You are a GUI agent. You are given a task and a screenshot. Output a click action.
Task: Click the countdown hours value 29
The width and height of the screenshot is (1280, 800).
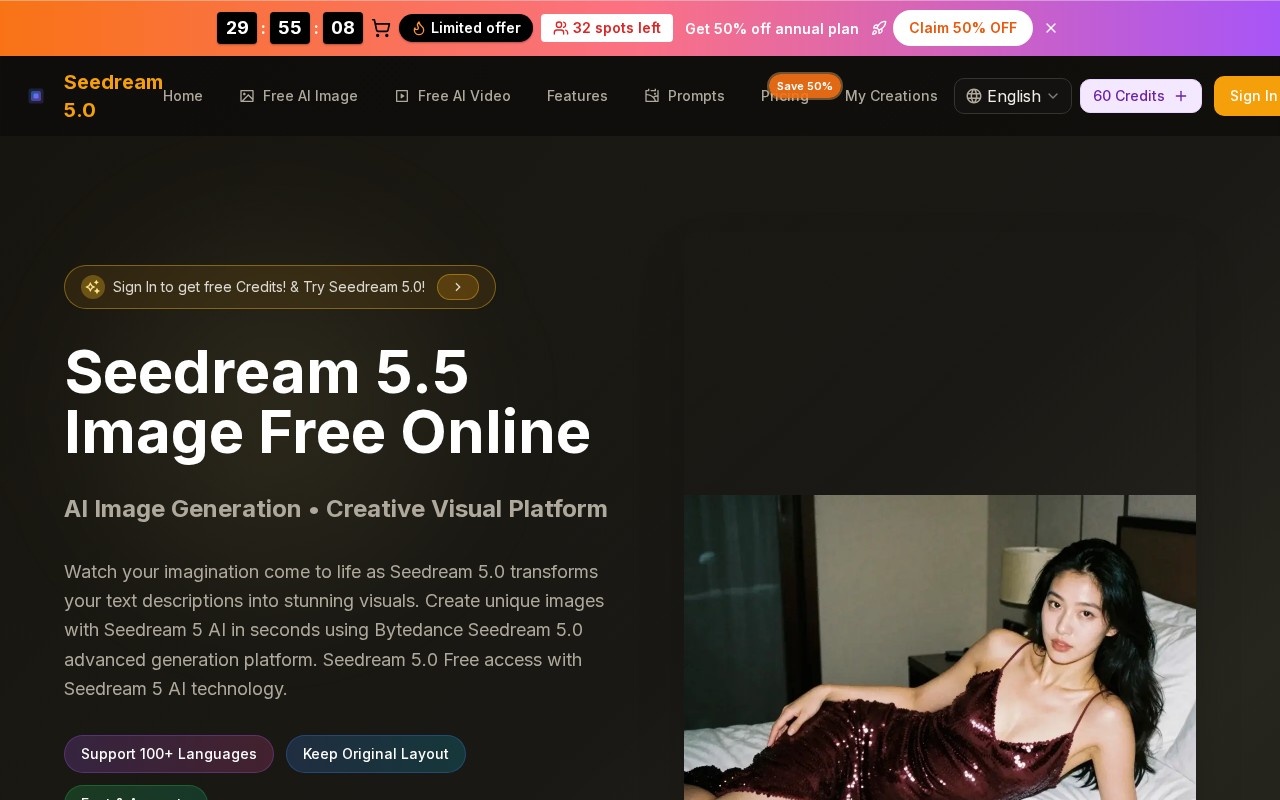237,28
